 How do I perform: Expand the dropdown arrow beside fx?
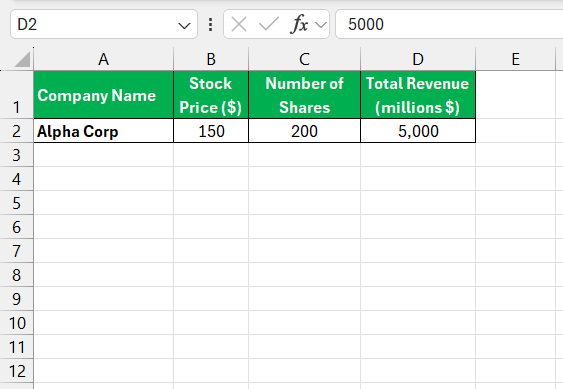coord(321,25)
